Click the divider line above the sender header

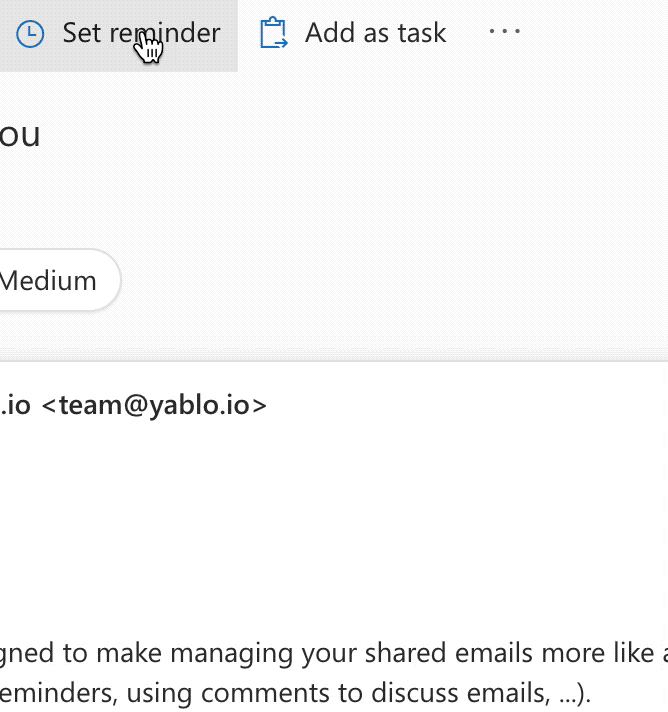334,360
